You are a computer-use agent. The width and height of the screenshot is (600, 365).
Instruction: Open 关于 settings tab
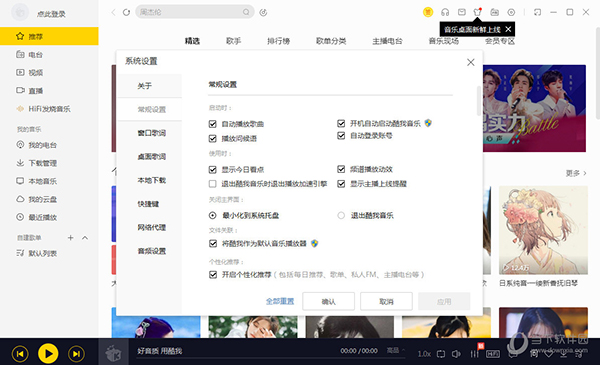click(149, 86)
